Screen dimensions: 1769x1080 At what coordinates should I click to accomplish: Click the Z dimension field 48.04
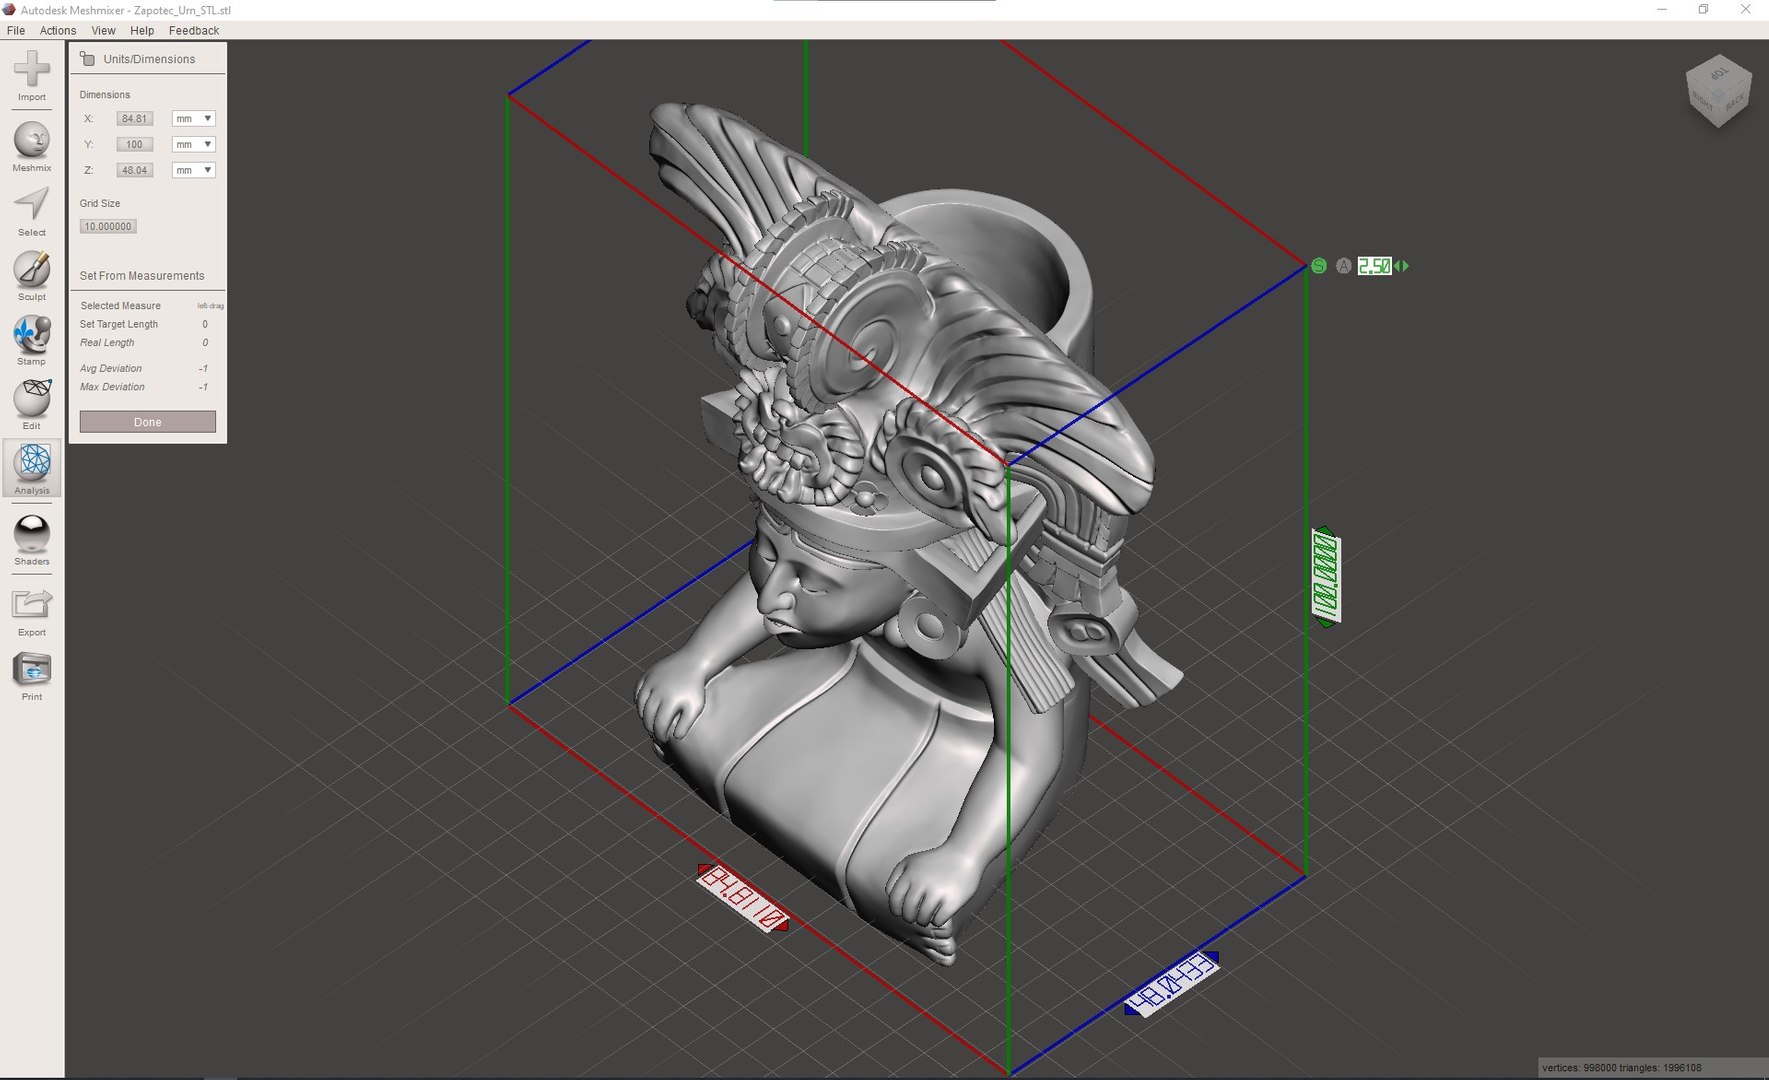click(134, 171)
